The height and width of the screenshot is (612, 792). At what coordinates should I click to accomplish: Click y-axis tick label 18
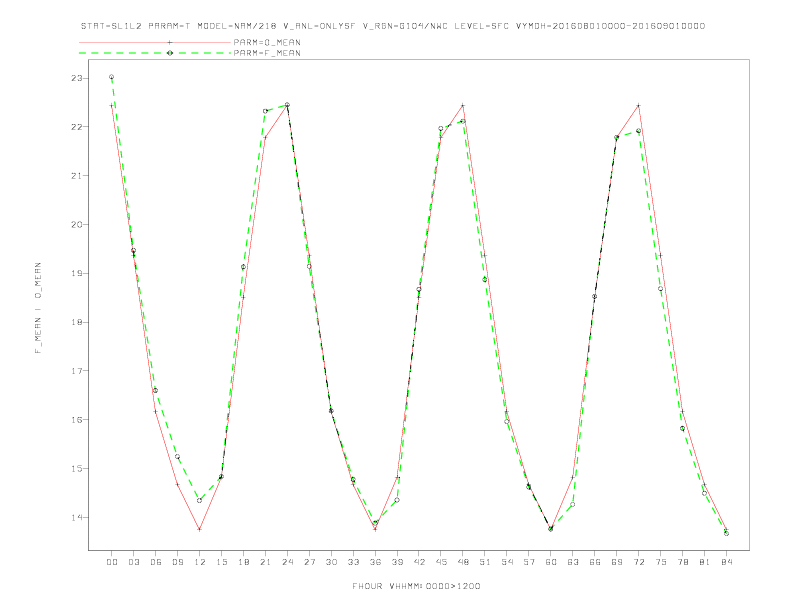click(77, 322)
